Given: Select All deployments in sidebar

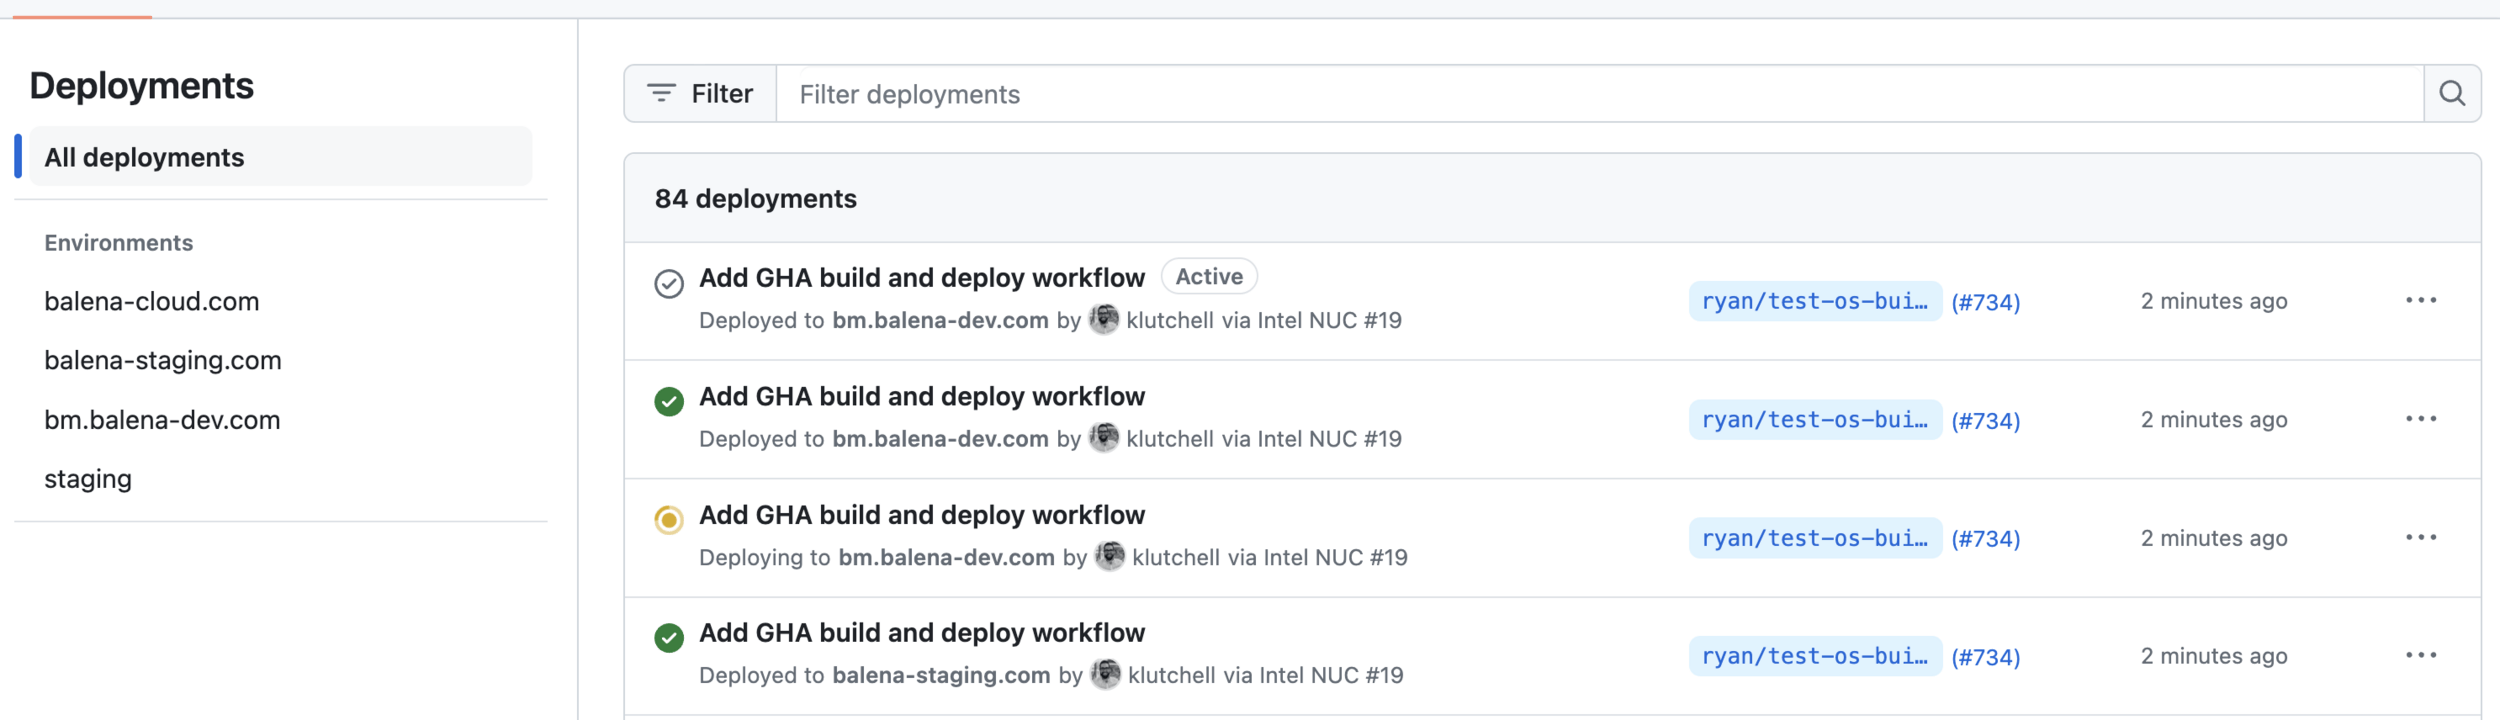Looking at the screenshot, I should [x=280, y=157].
